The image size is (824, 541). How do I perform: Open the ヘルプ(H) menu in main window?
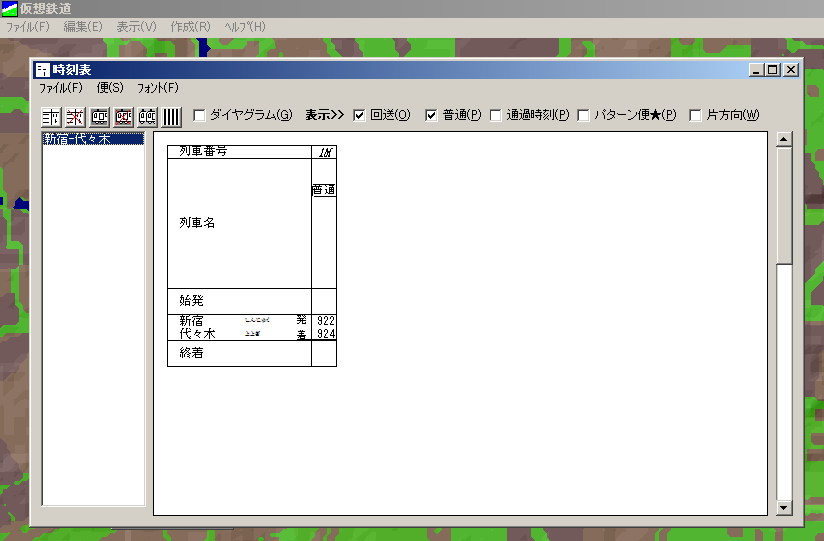(x=245, y=27)
